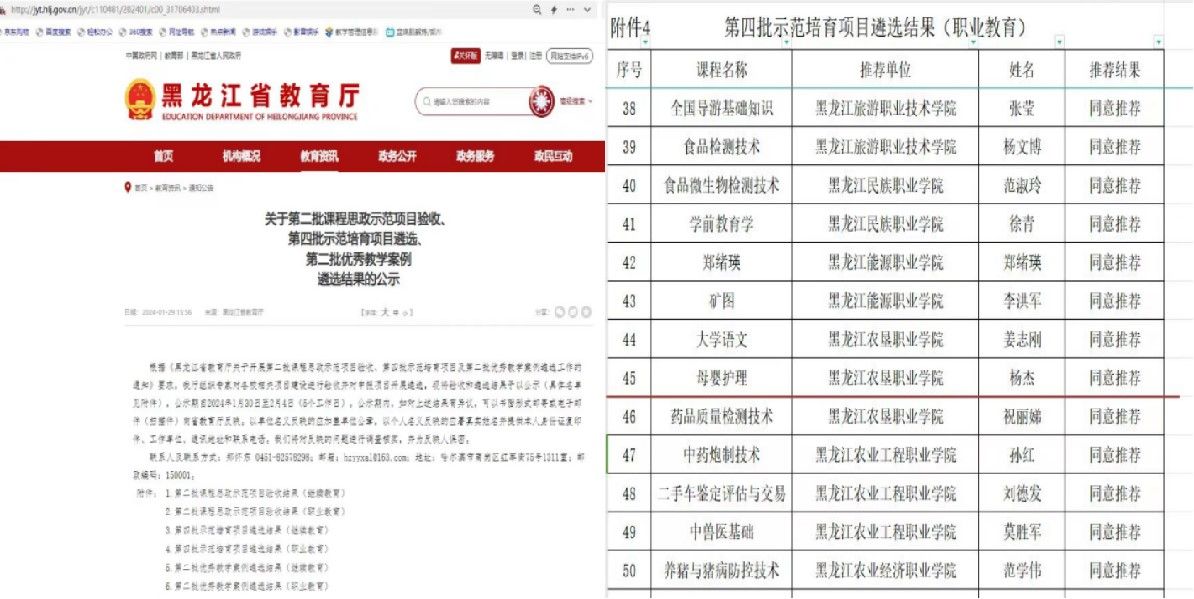Click the red 关怀版 button
Screen dimensions: 1194x599
(x=465, y=56)
